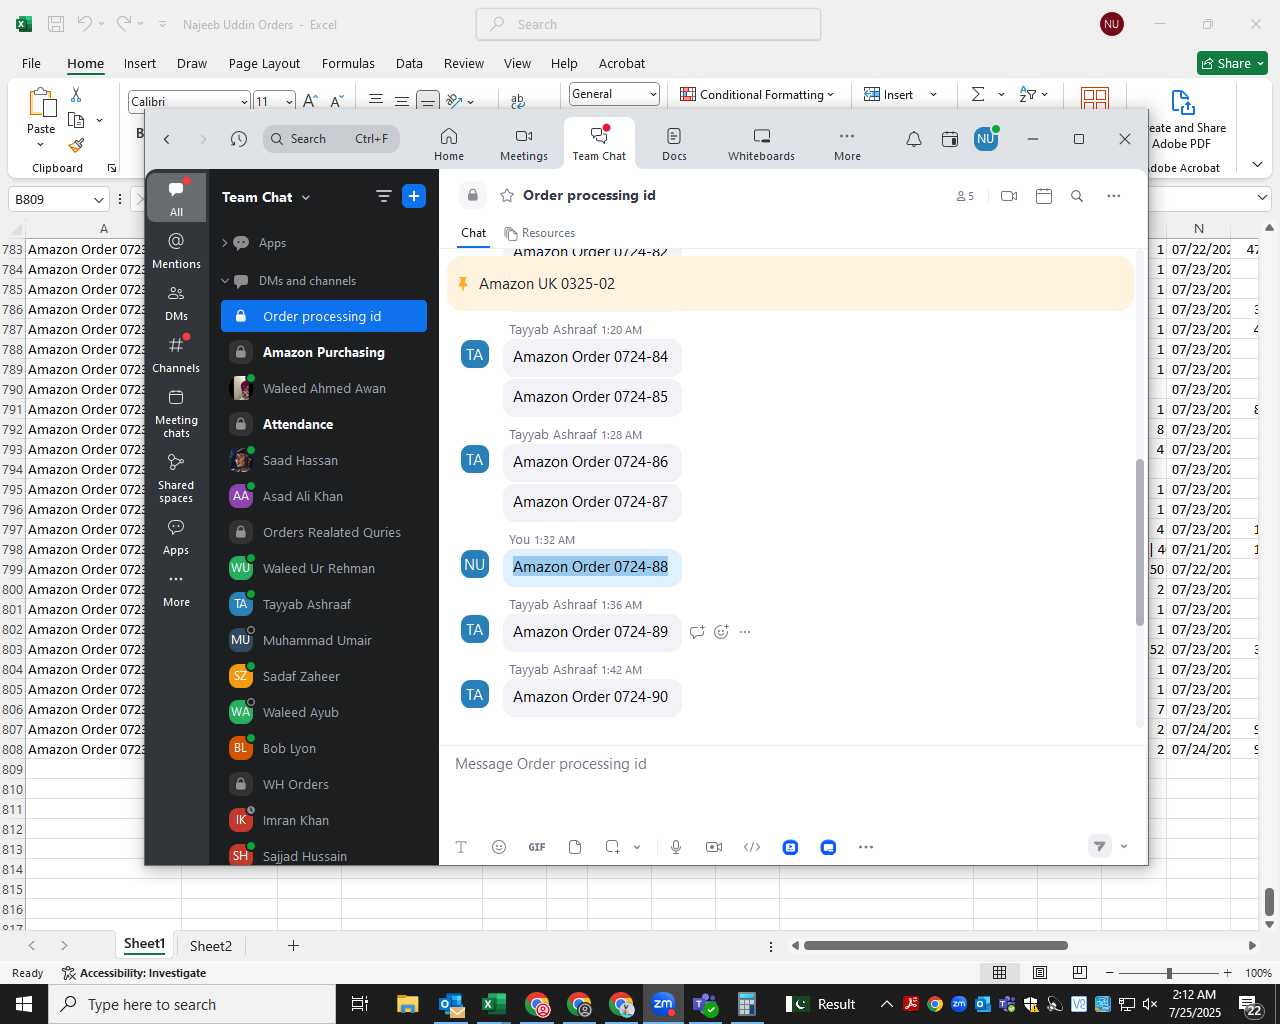Viewport: 1280px width, 1024px height.
Task: Open DMs section in Zoom sidebar
Action: (x=176, y=303)
